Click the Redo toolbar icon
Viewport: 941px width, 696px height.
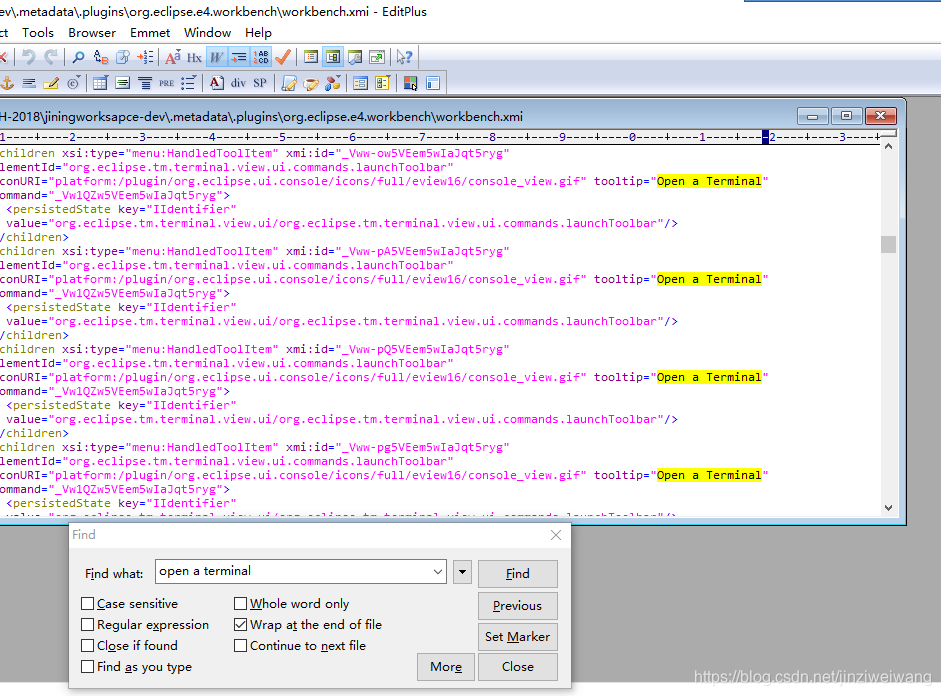[51, 57]
